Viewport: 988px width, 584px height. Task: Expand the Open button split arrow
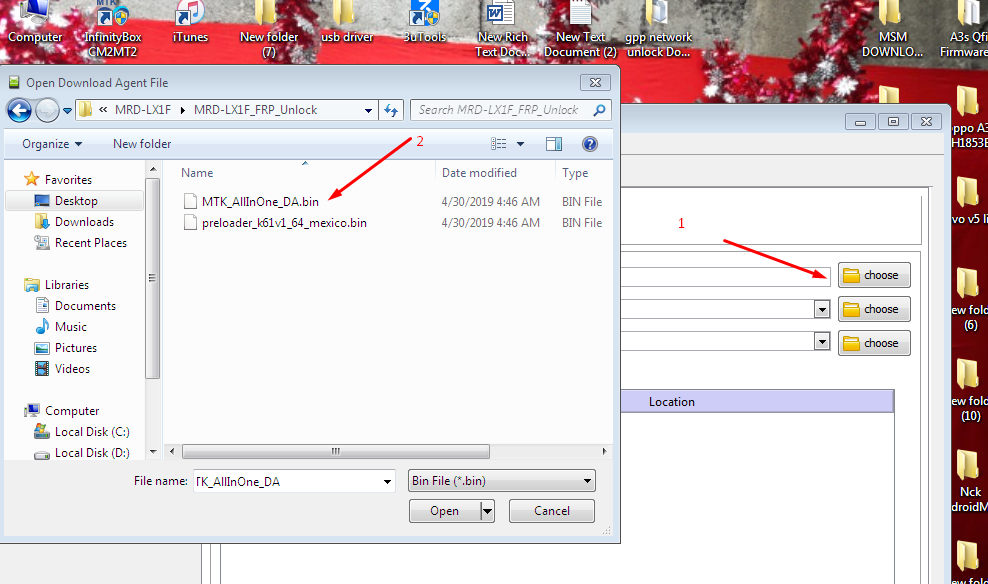[487, 511]
